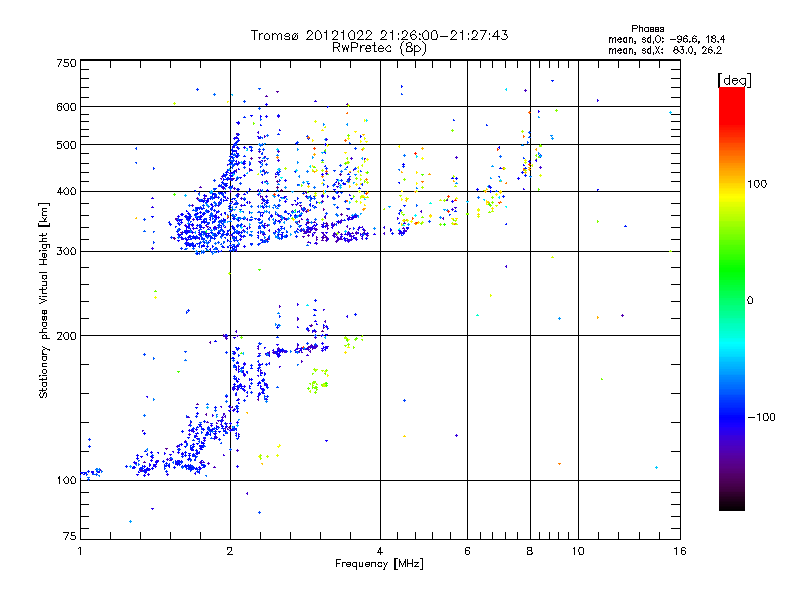
Task: Click the 'RwPretec (8p)' subtitle
Action: (379, 48)
